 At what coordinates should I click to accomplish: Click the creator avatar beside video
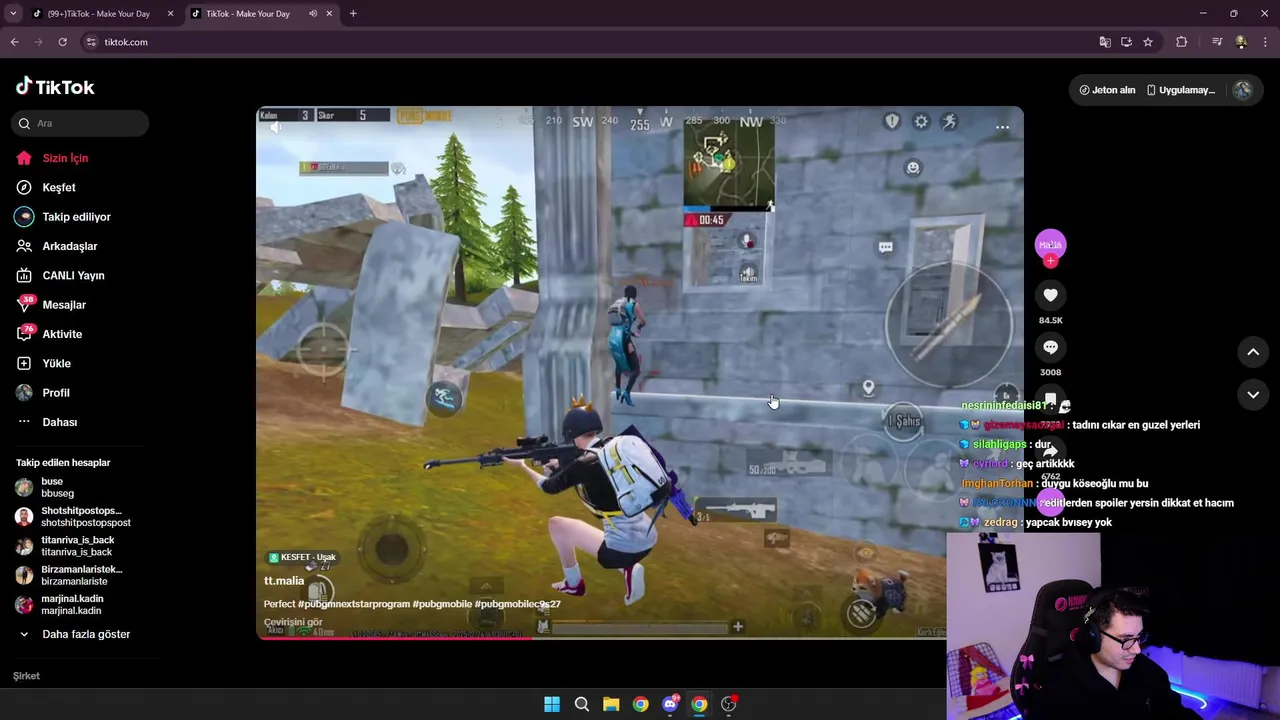[x=1050, y=245]
